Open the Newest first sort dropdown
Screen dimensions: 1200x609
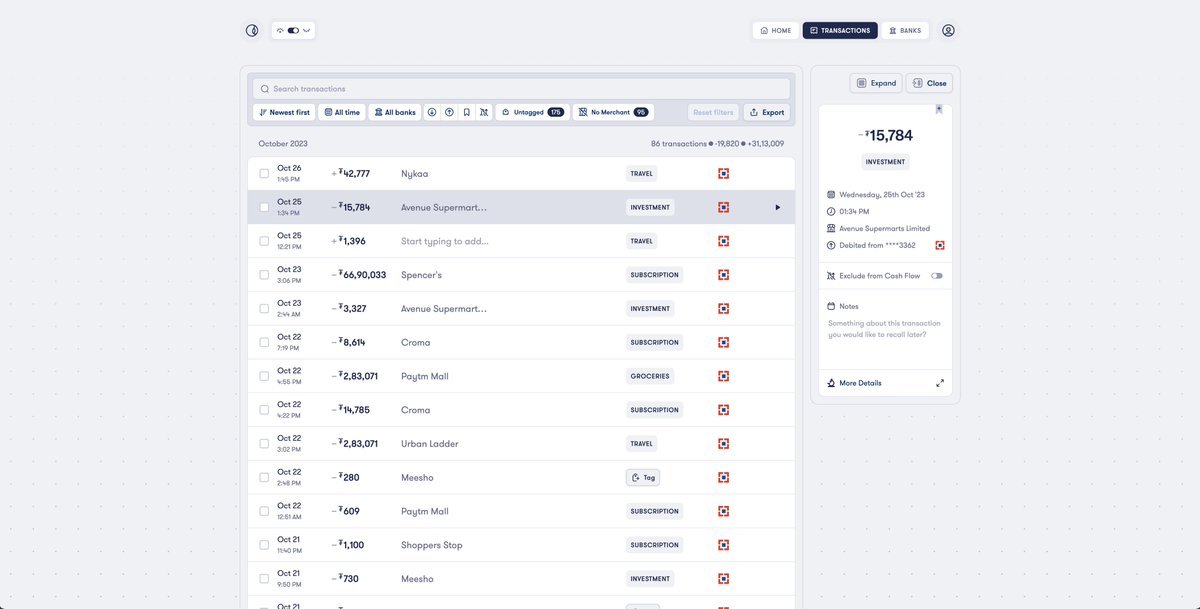pyautogui.click(x=285, y=113)
